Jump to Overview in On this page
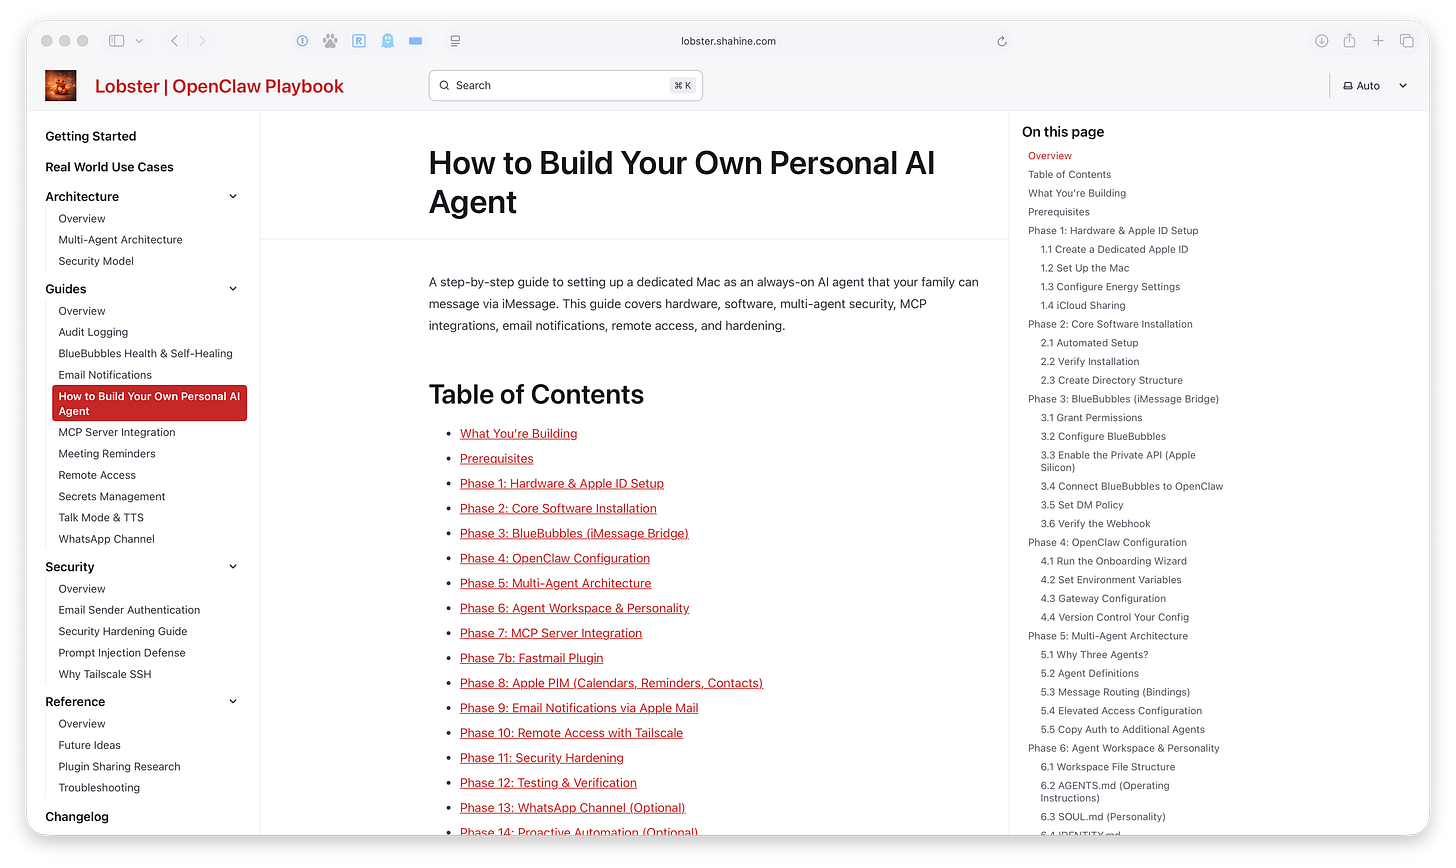This screenshot has width=1456, height=868. pyautogui.click(x=1049, y=156)
